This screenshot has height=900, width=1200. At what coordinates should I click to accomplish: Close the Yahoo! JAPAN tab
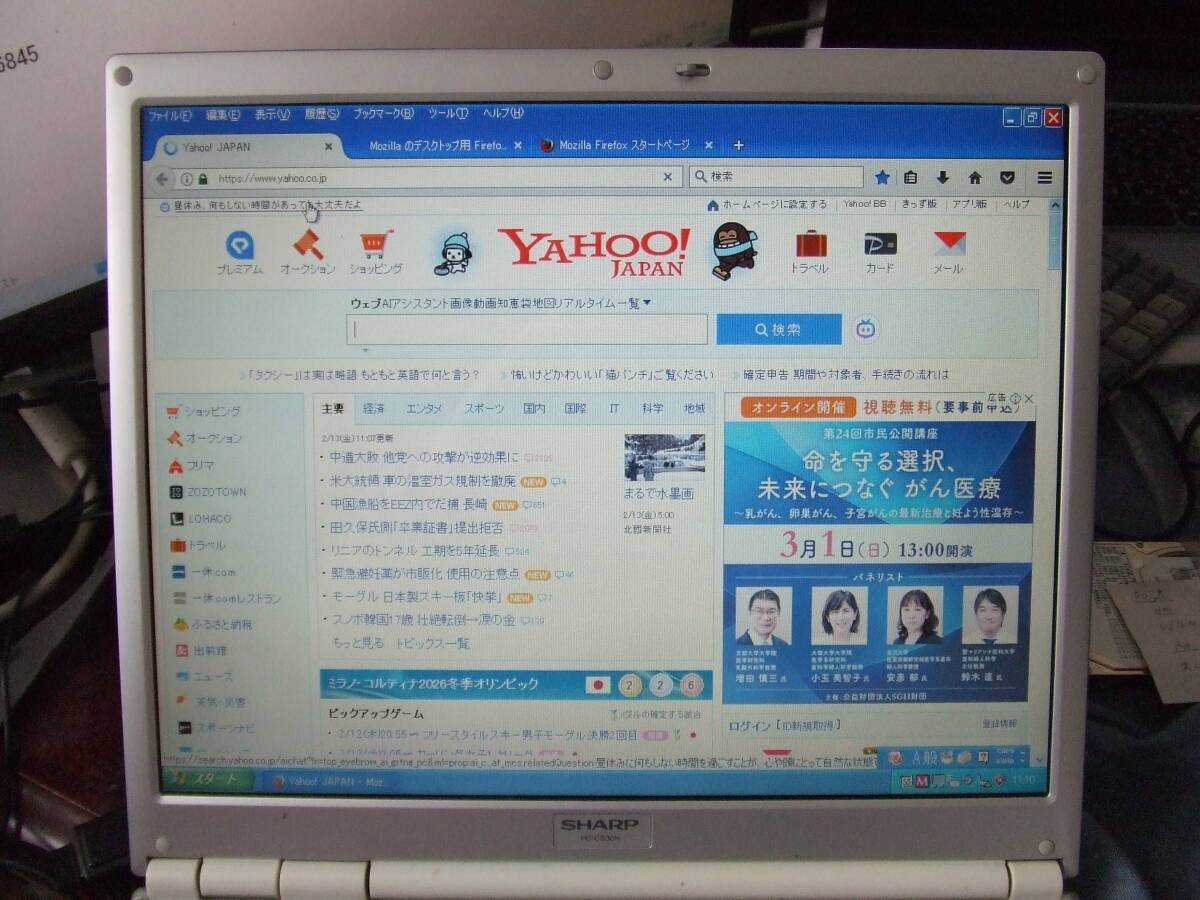pyautogui.click(x=328, y=146)
